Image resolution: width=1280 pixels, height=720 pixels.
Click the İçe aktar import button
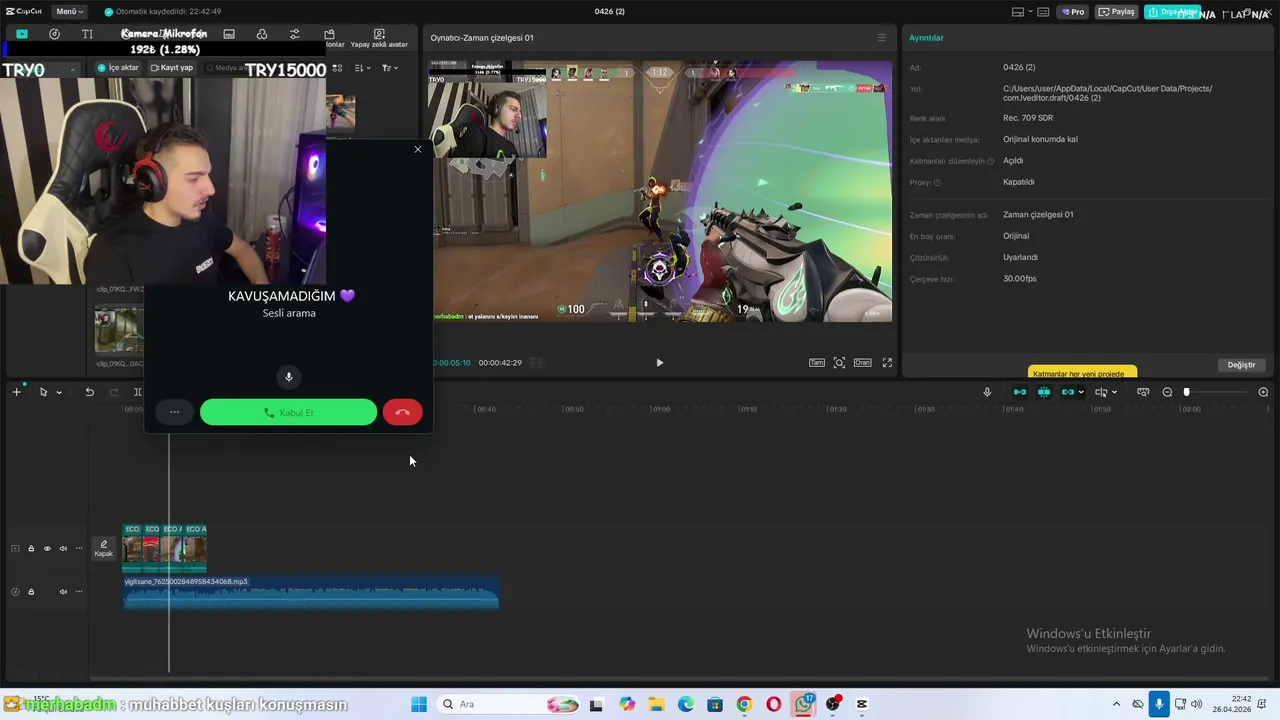pos(118,68)
